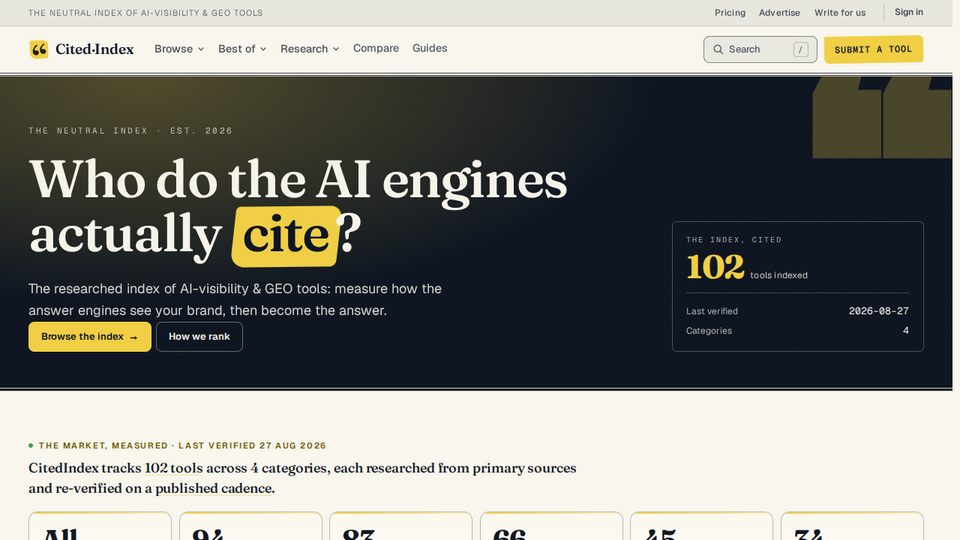Expand the Best of dropdown menu
960x540 pixels.
coord(242,49)
